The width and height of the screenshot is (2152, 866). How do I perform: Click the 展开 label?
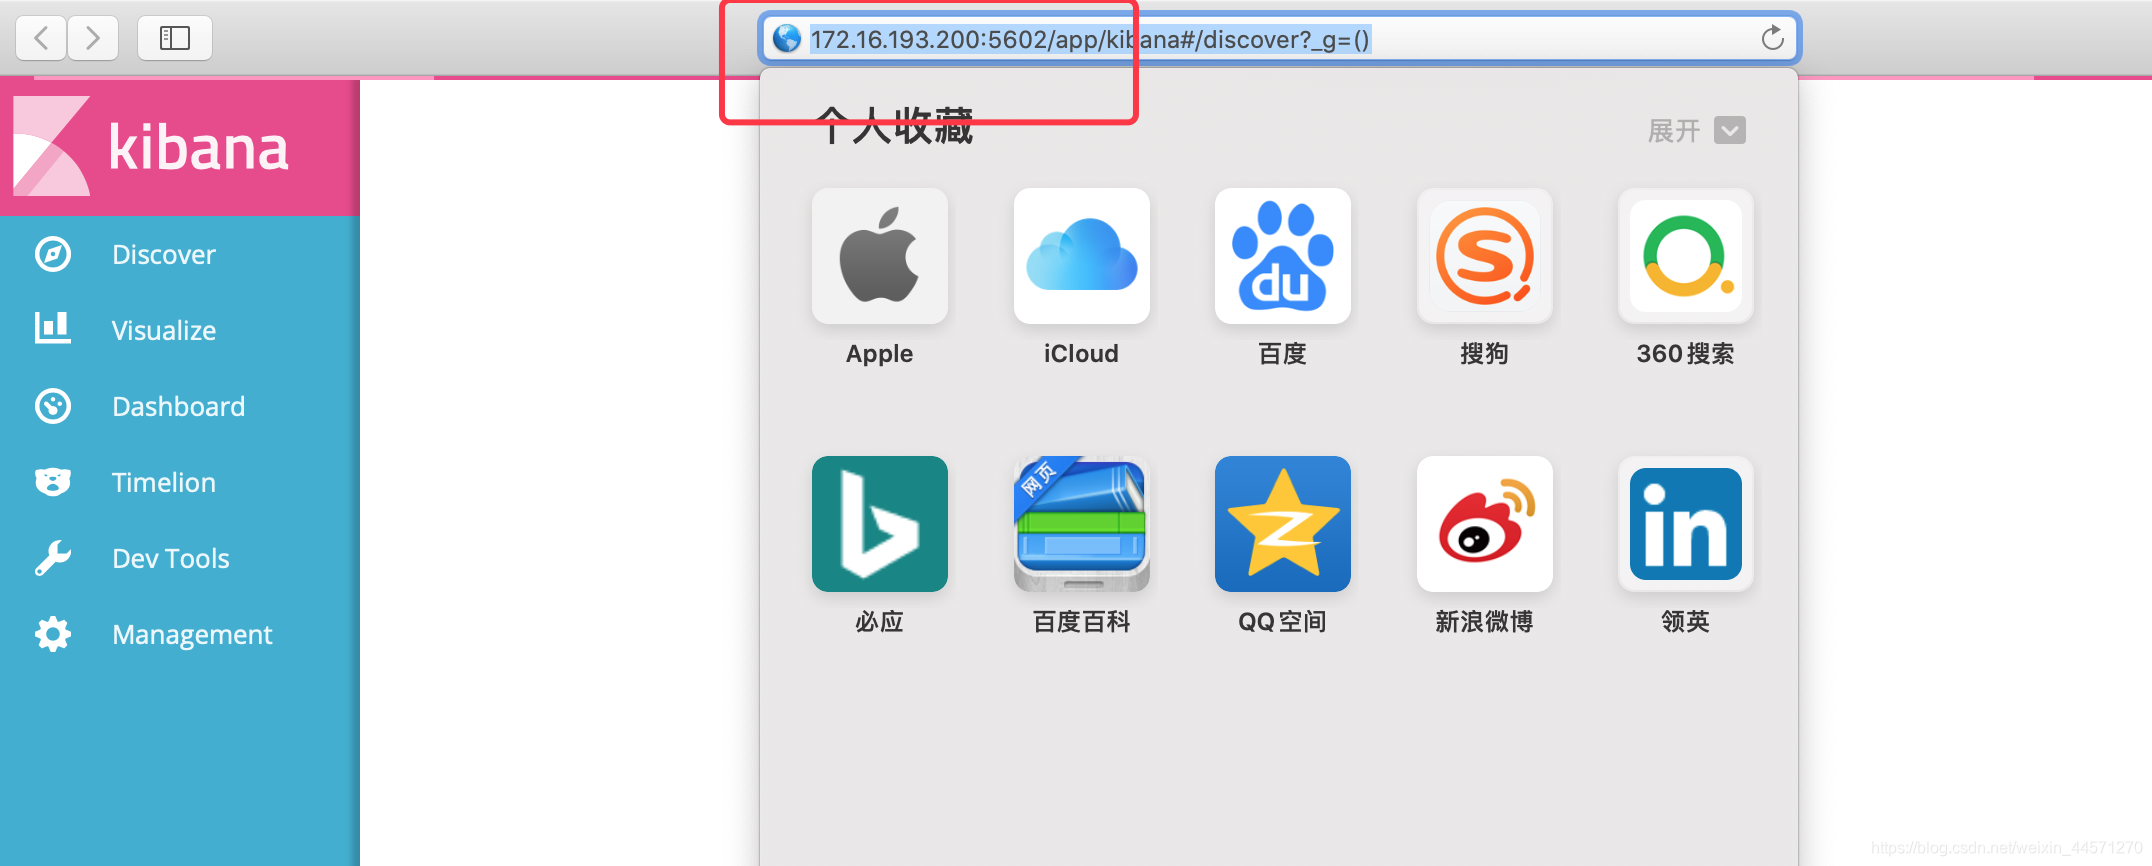click(x=1674, y=131)
